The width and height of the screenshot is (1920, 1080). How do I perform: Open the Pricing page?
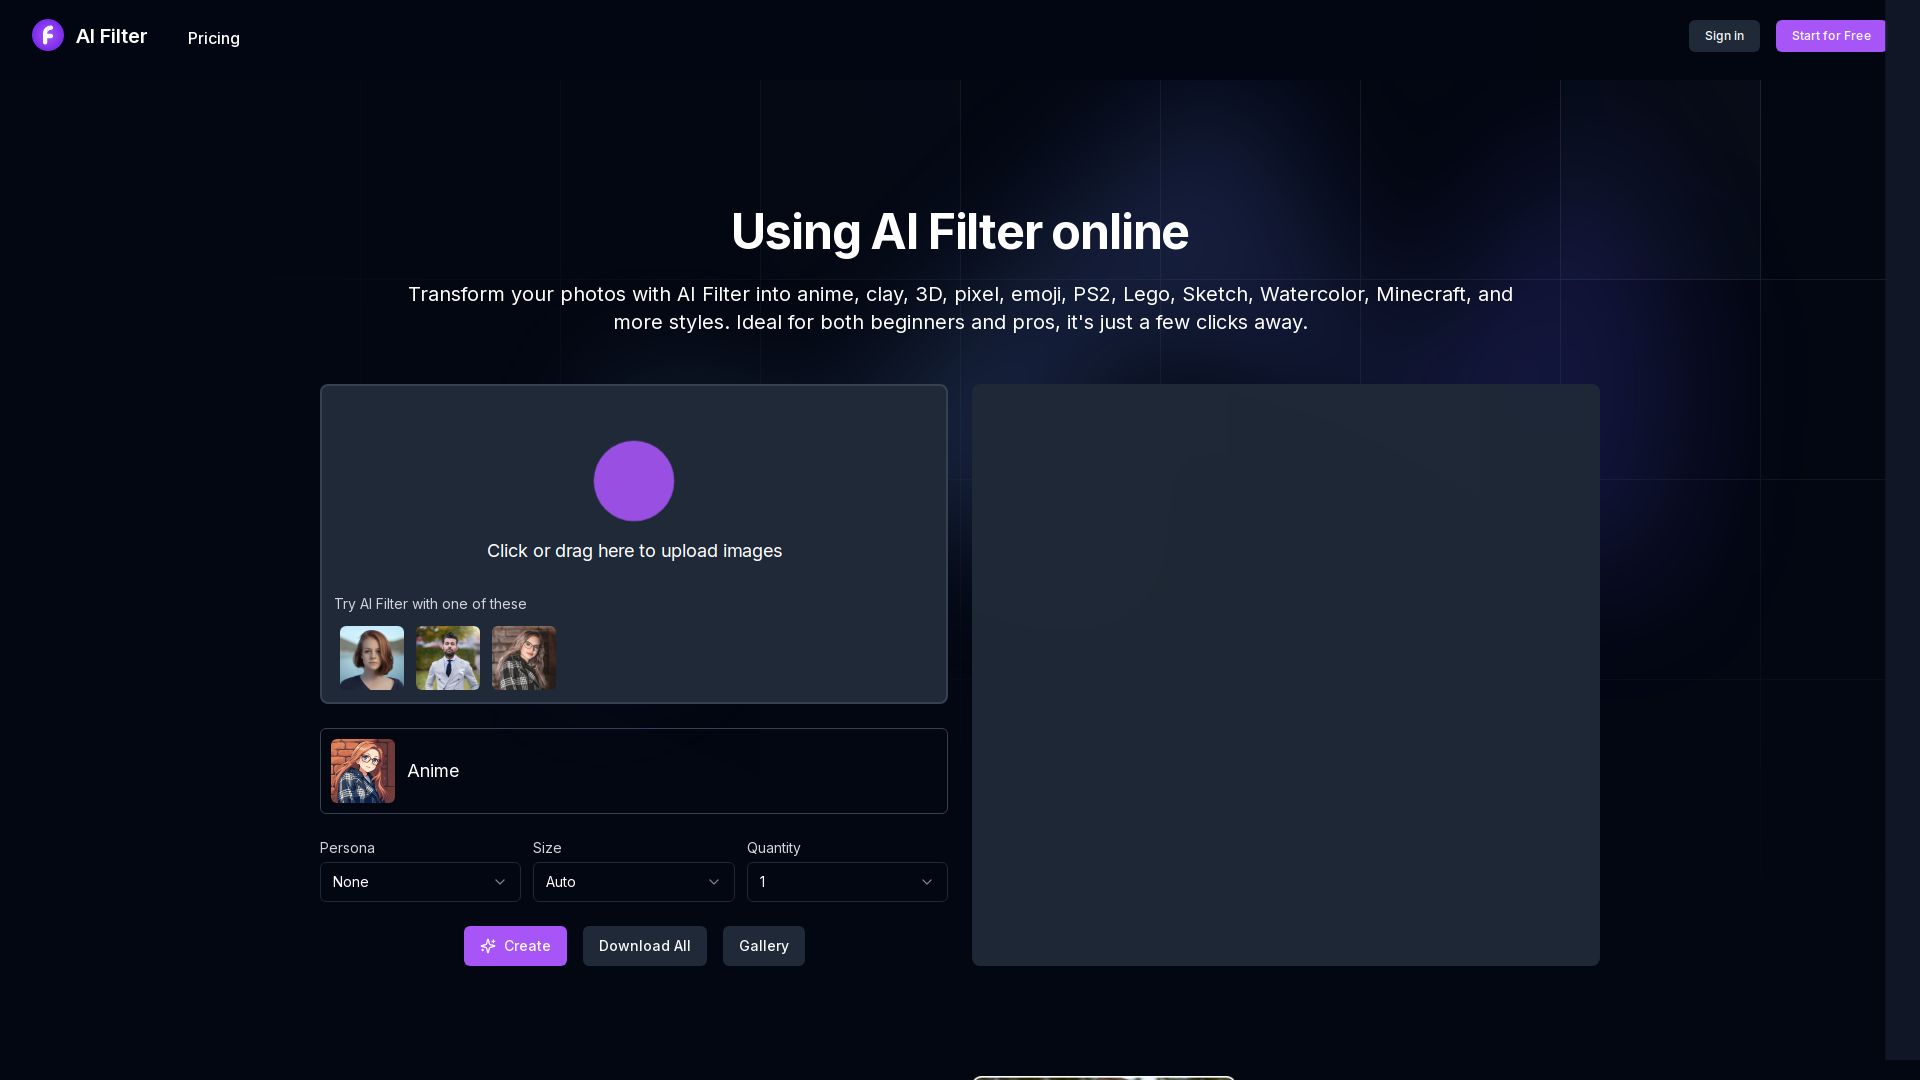[x=213, y=38]
